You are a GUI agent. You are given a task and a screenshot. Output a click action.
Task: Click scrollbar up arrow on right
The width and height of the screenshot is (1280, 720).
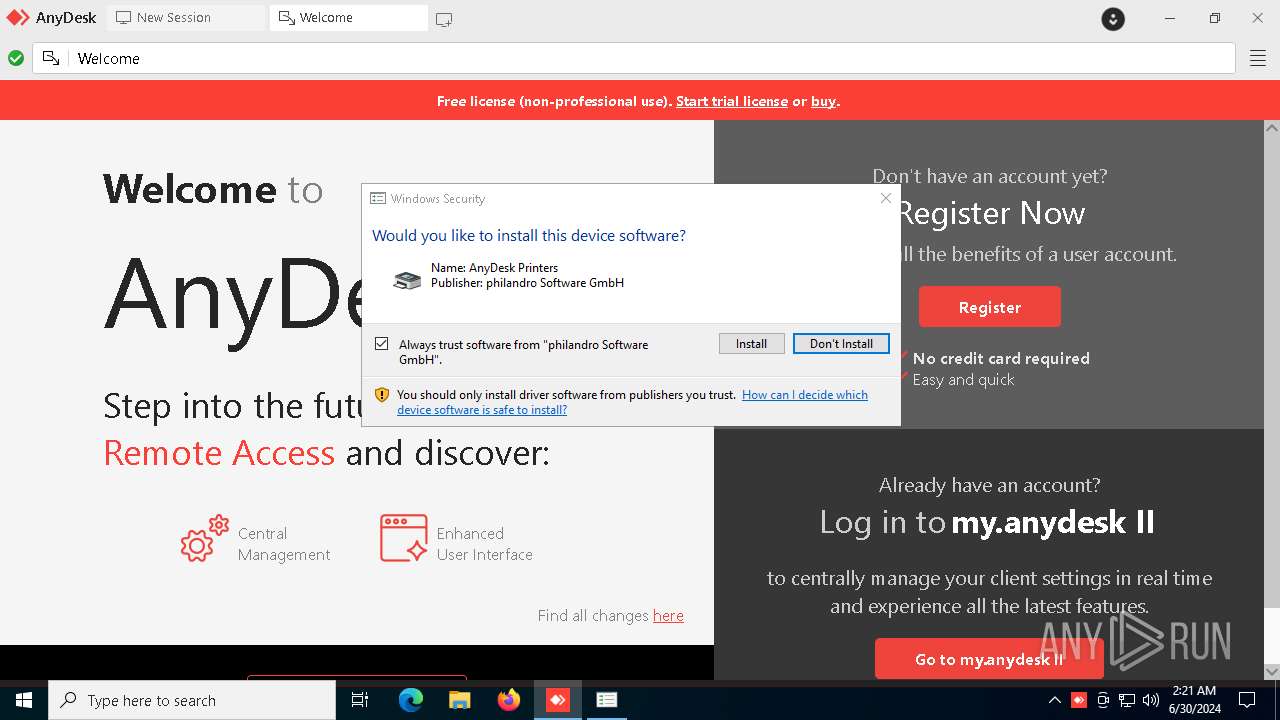pos(1272,128)
